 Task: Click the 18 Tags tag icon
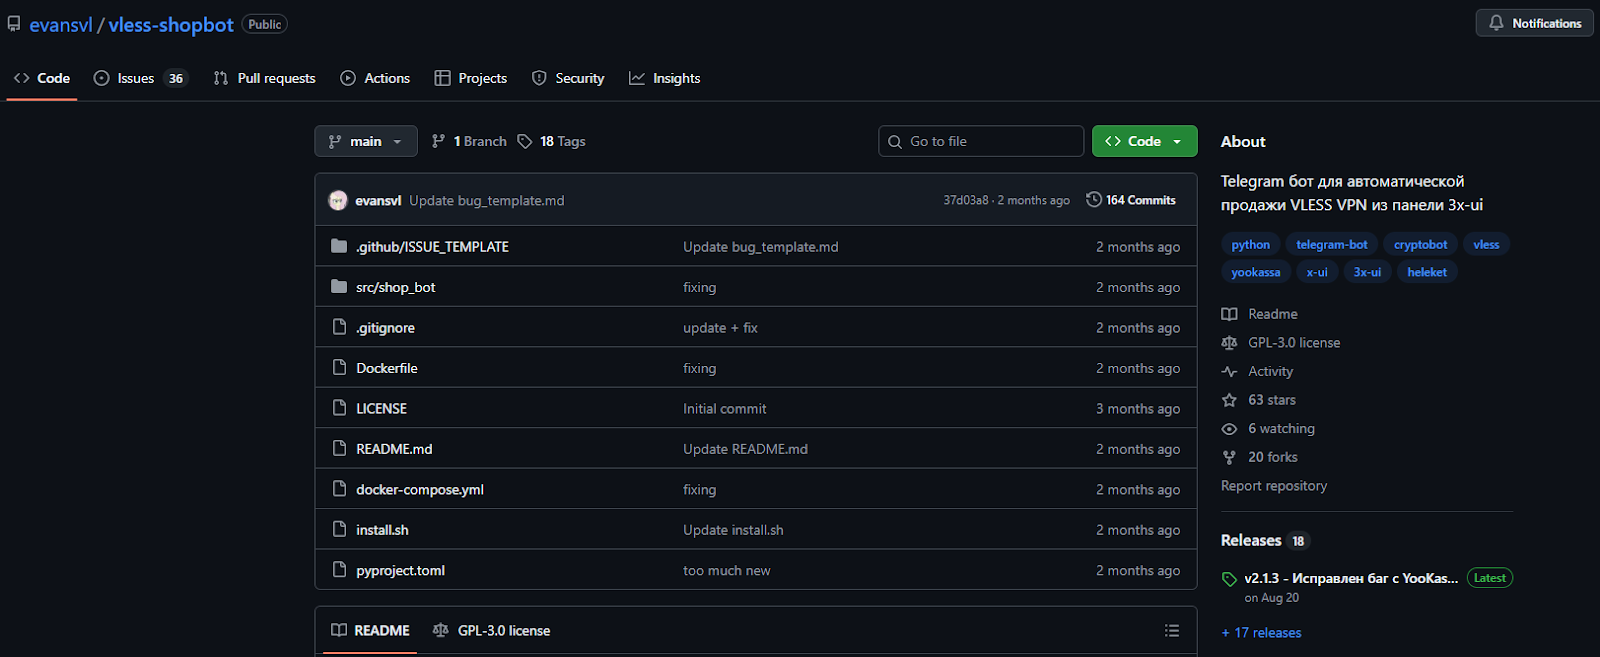coord(525,141)
